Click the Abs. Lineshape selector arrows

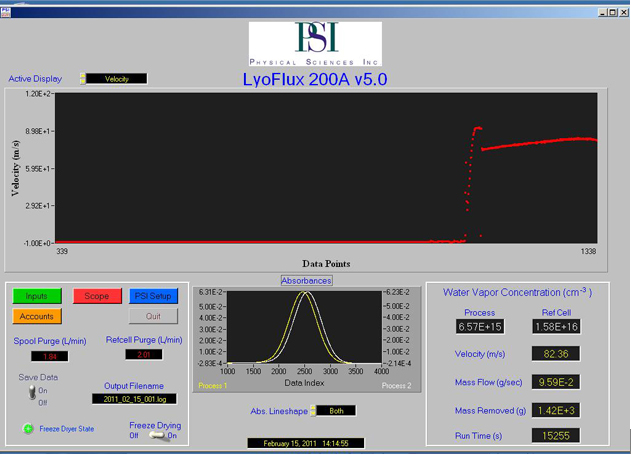(x=313, y=411)
